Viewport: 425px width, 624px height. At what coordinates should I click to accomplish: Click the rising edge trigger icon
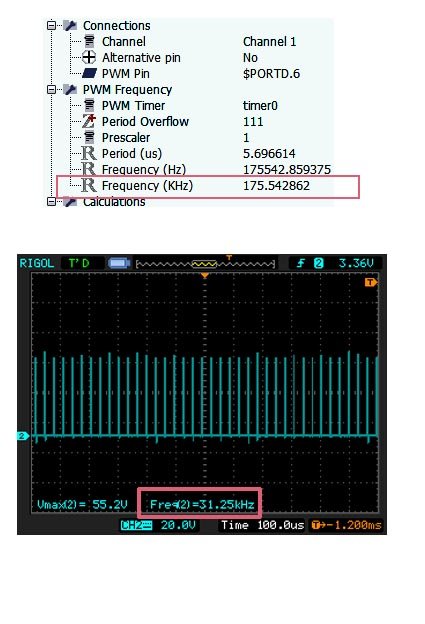(x=301, y=263)
